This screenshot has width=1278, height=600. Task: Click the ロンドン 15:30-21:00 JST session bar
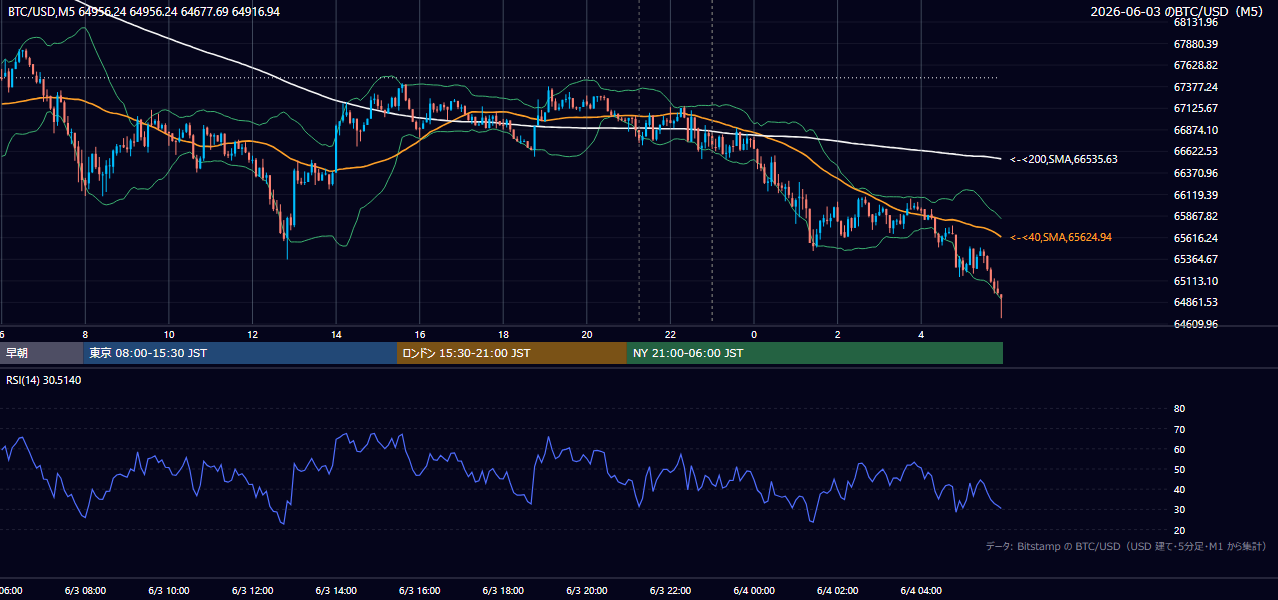click(x=512, y=353)
